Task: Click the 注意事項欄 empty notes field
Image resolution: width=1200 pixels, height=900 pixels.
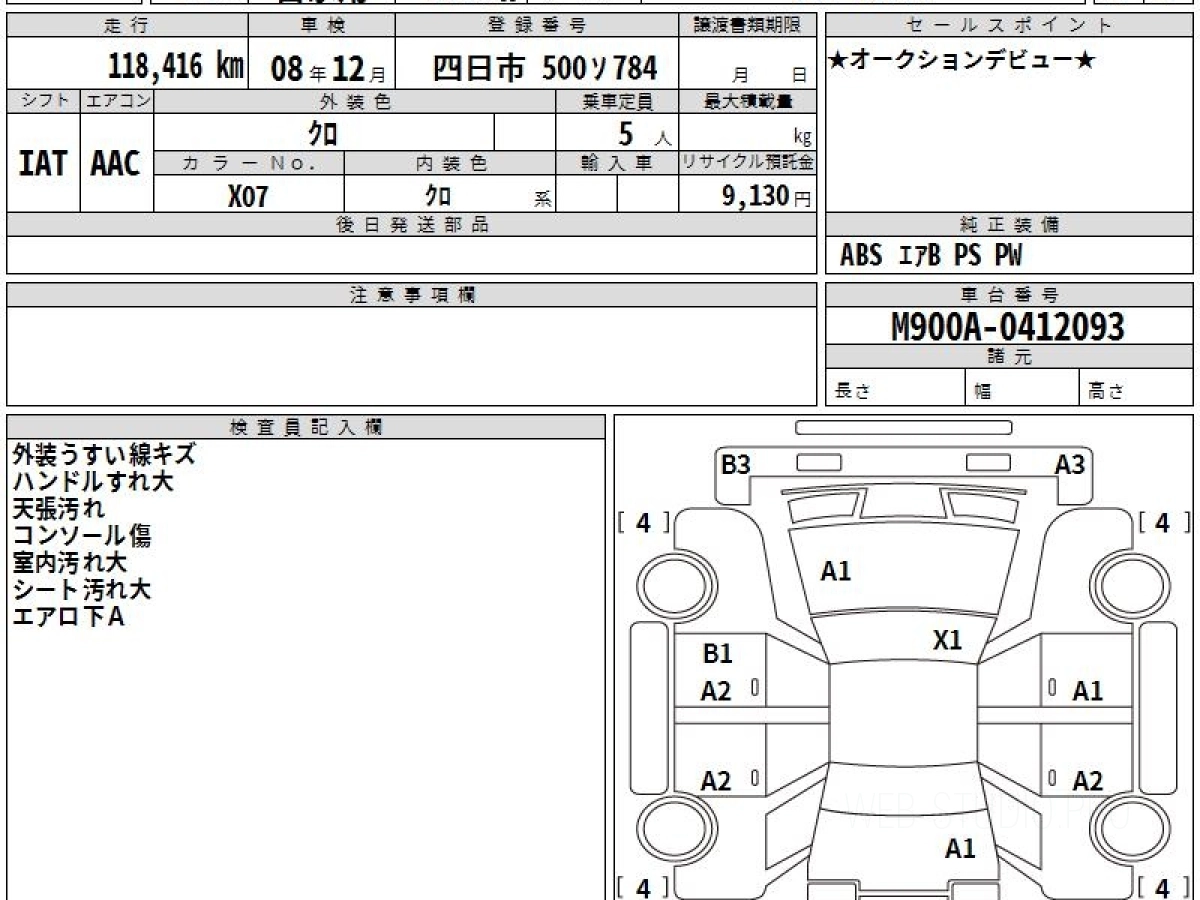Action: [x=411, y=355]
